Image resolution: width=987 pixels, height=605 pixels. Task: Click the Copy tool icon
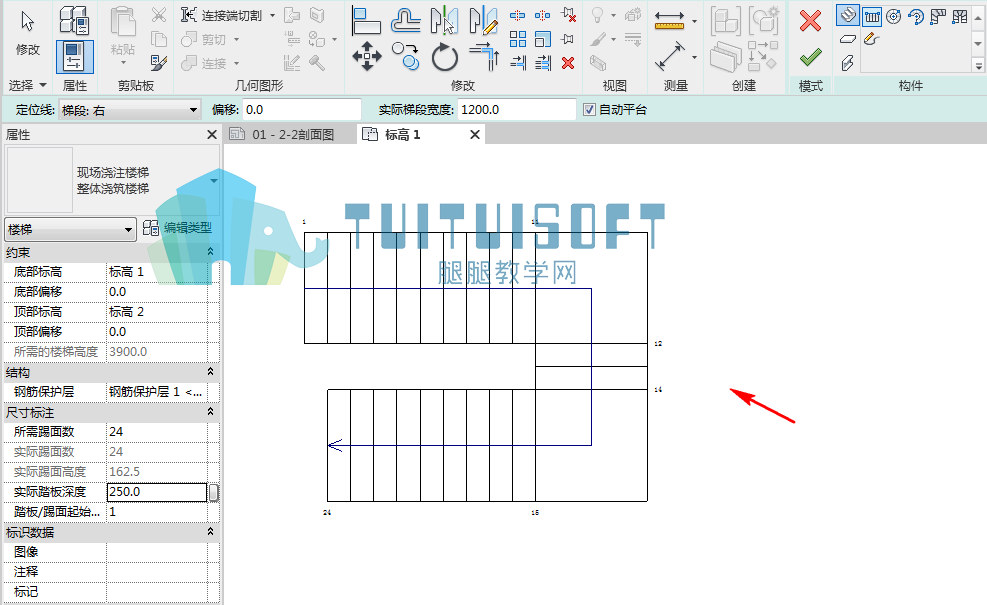point(405,56)
